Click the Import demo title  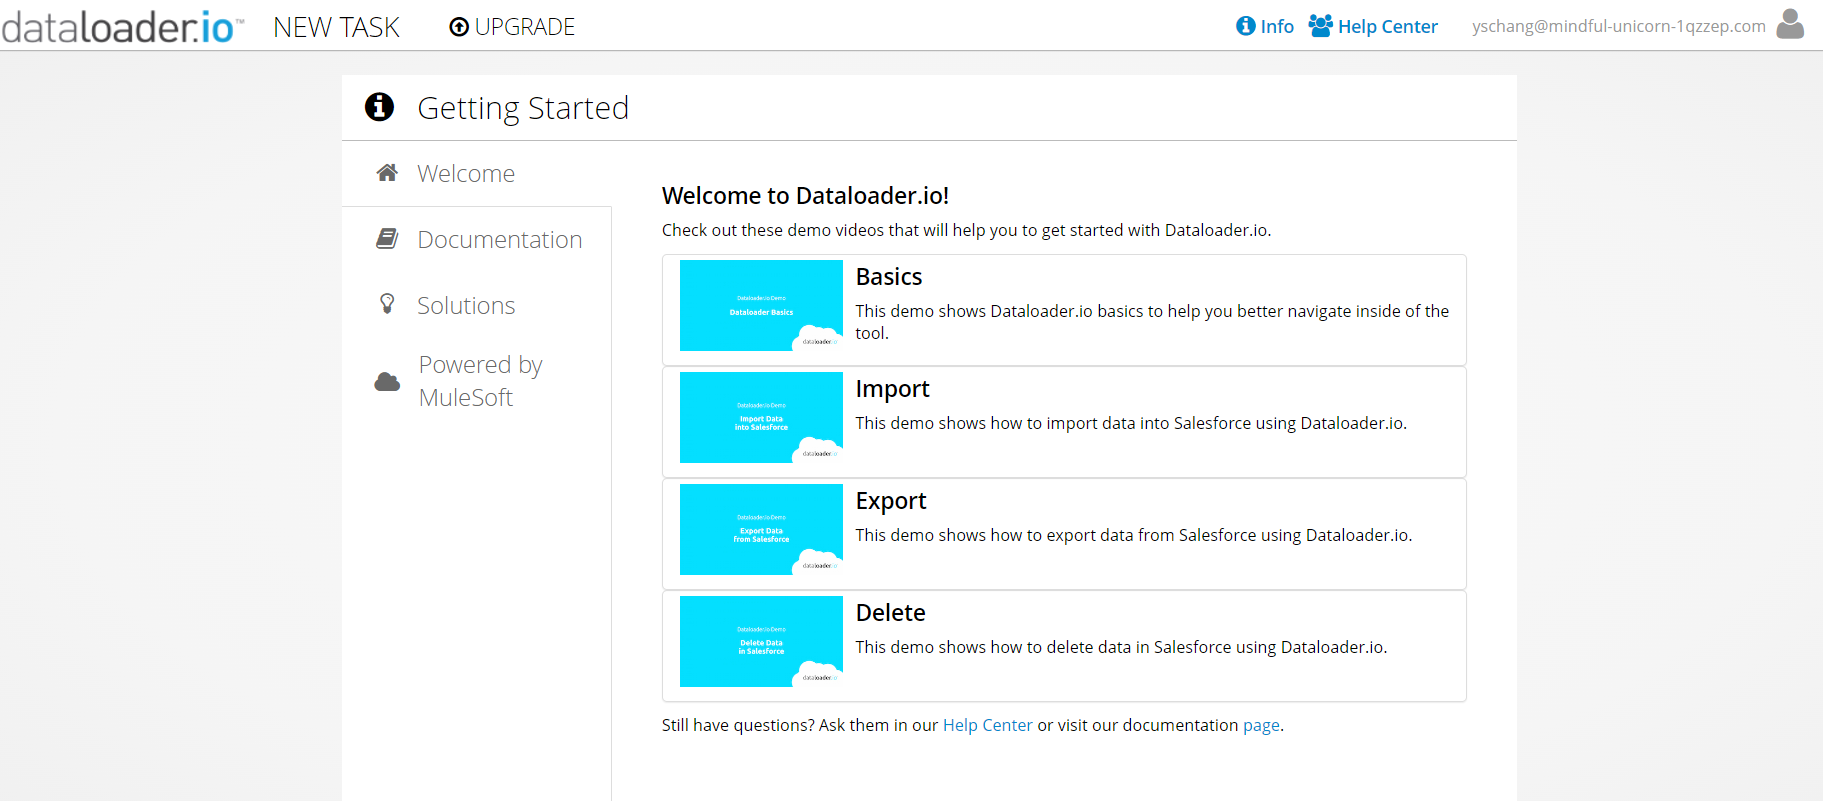point(892,389)
